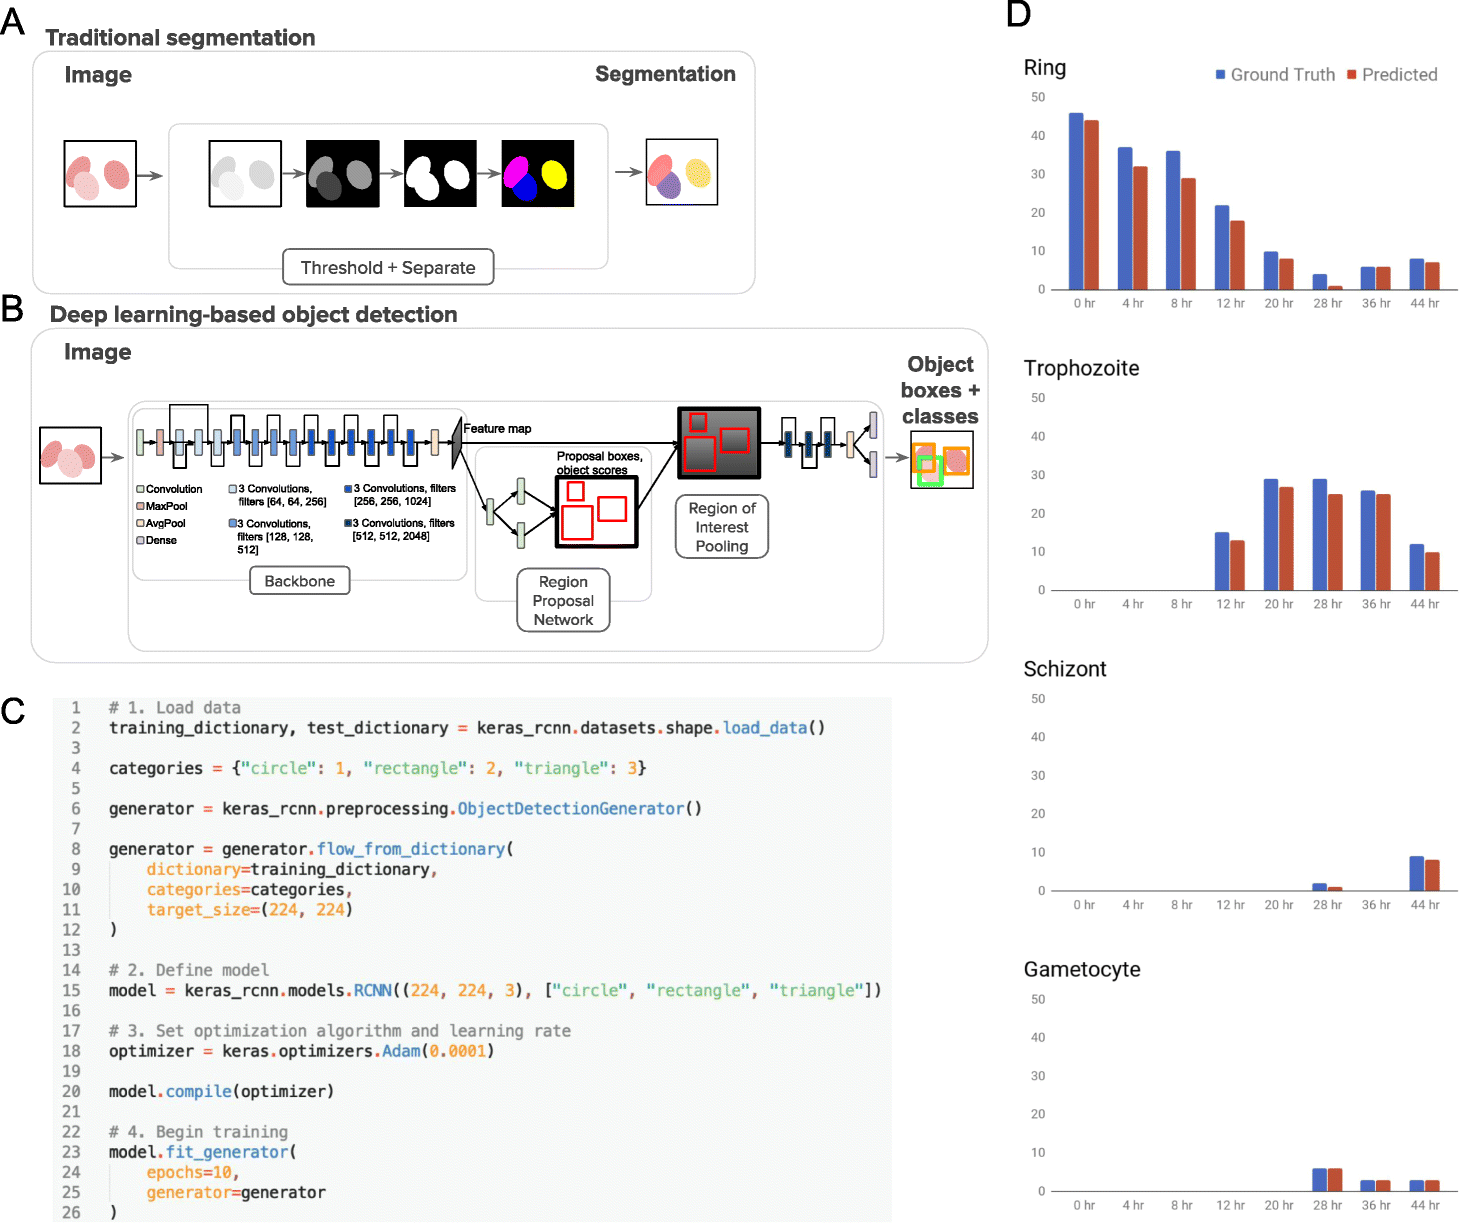Click 'epochs=10' on code line 24

tap(190, 1172)
